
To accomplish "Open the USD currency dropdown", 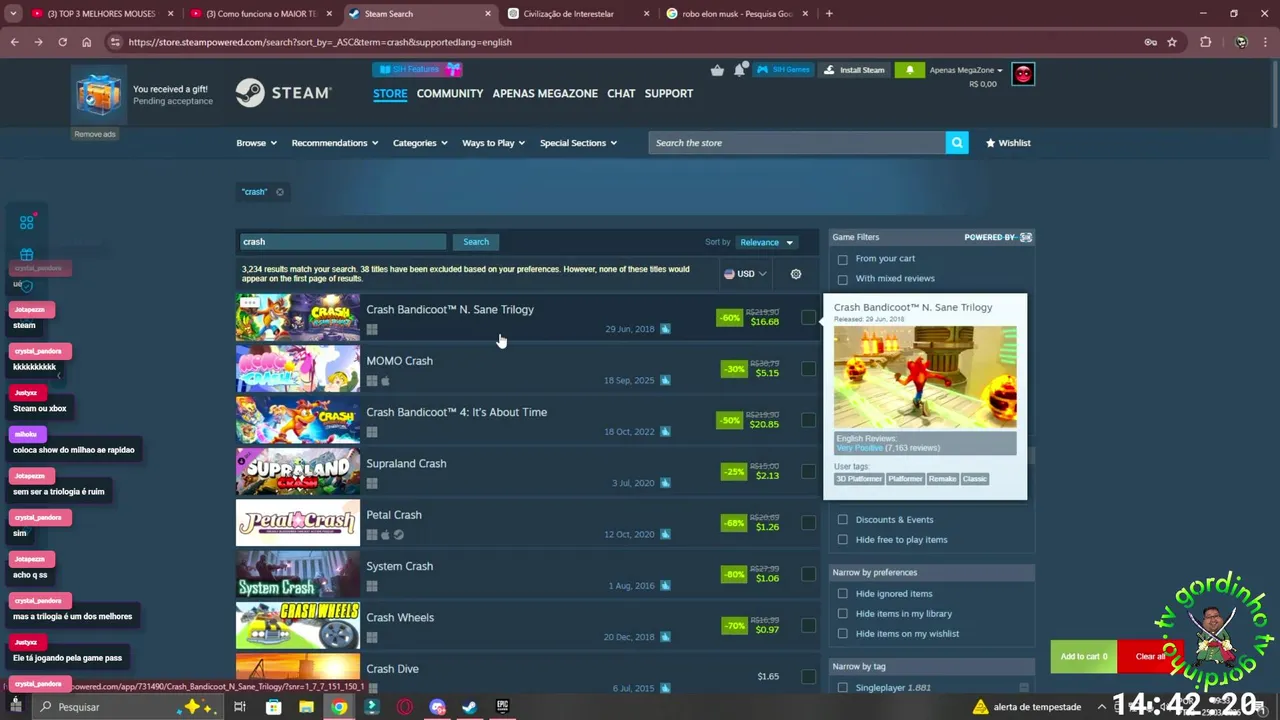I will pyautogui.click(x=745, y=274).
